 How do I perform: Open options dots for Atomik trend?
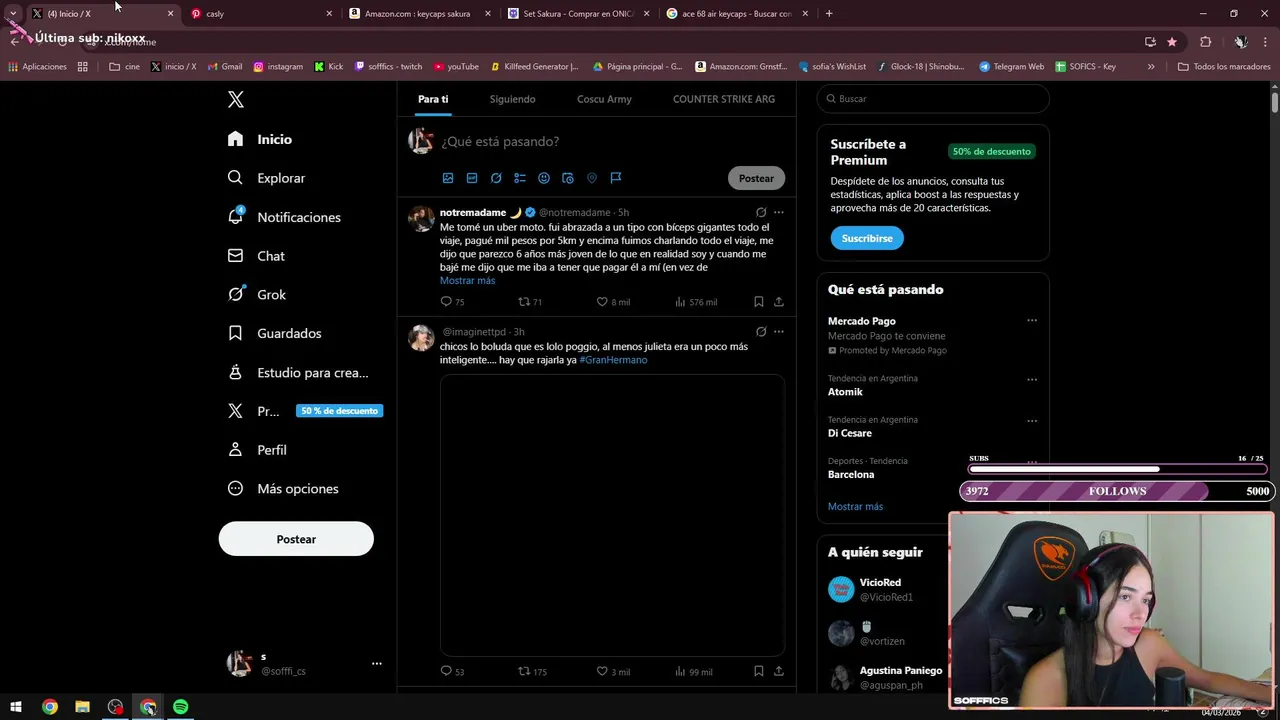1032,379
